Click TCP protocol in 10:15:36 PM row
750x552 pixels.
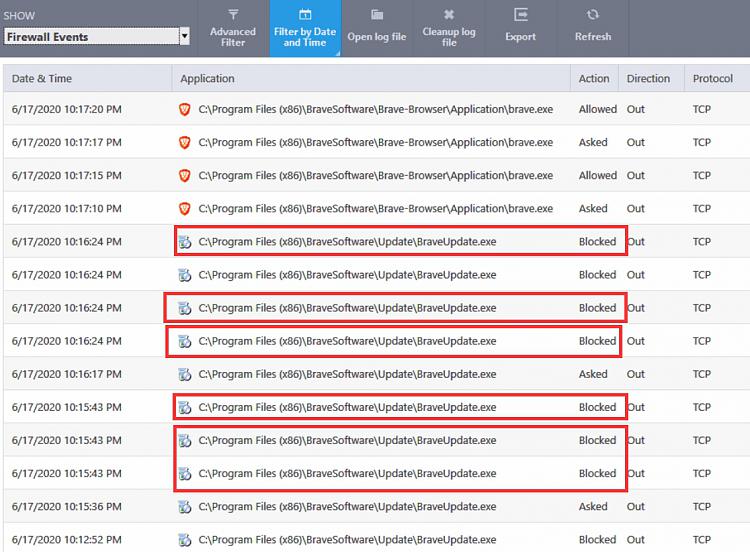coord(702,507)
